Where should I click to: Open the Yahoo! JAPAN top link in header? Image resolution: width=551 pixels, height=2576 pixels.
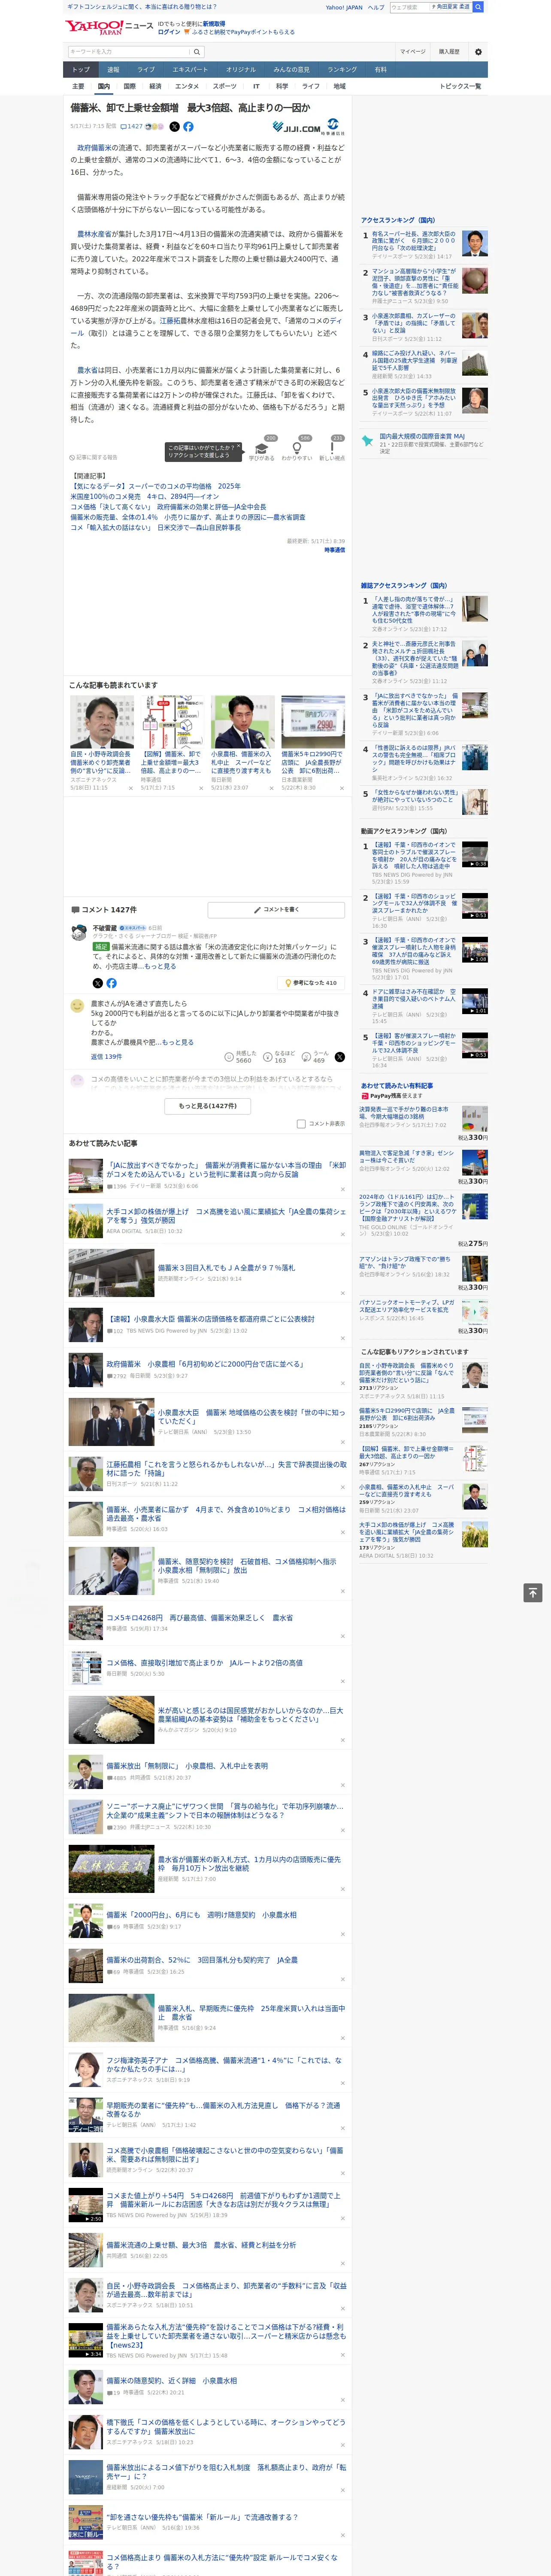pyautogui.click(x=344, y=7)
